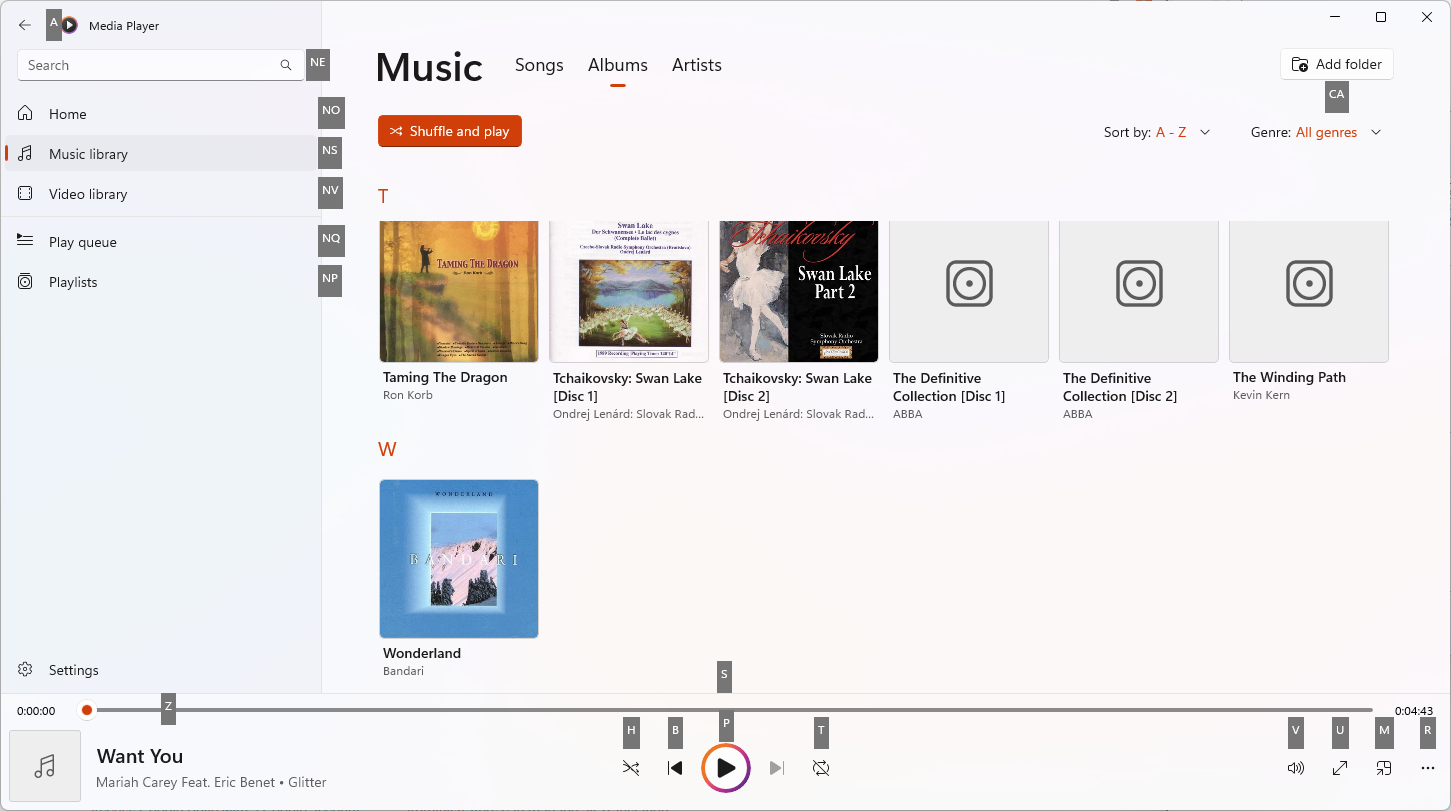Select the Music library in the sidebar
1451x811 pixels.
[88, 153]
